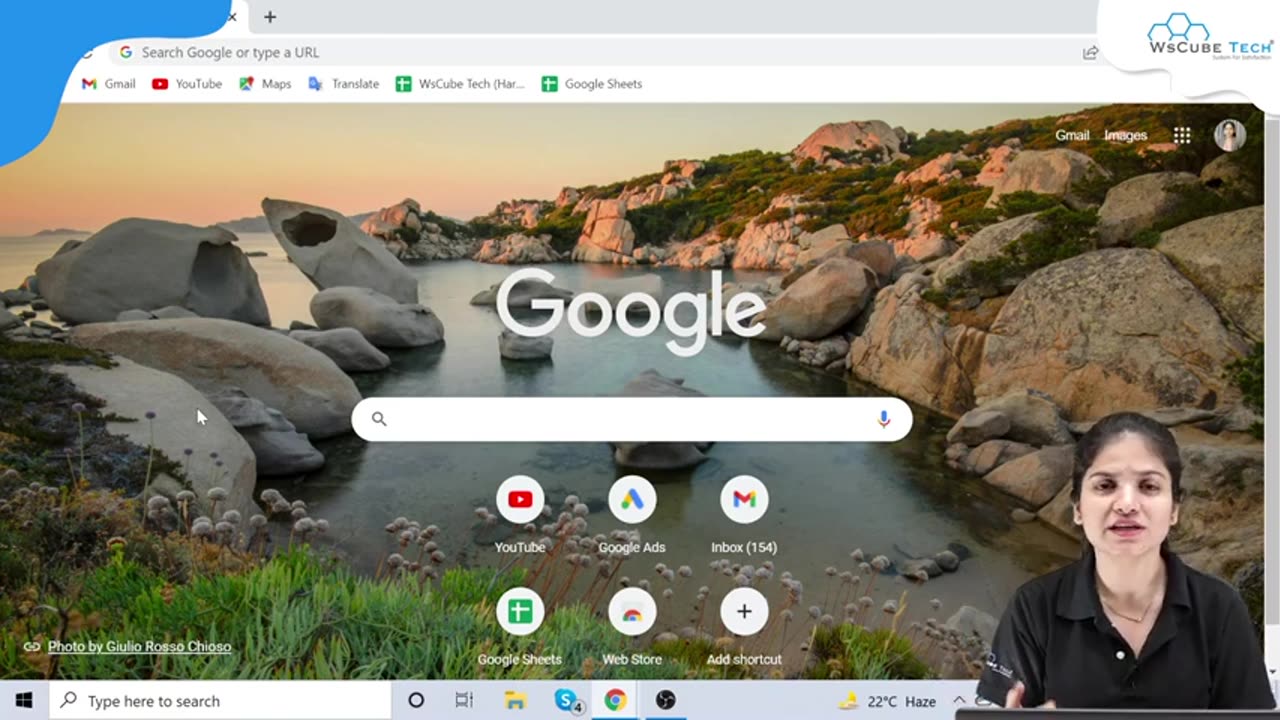Click the Google logo on the page
Viewport: 1280px width, 720px height.
pyautogui.click(x=631, y=310)
